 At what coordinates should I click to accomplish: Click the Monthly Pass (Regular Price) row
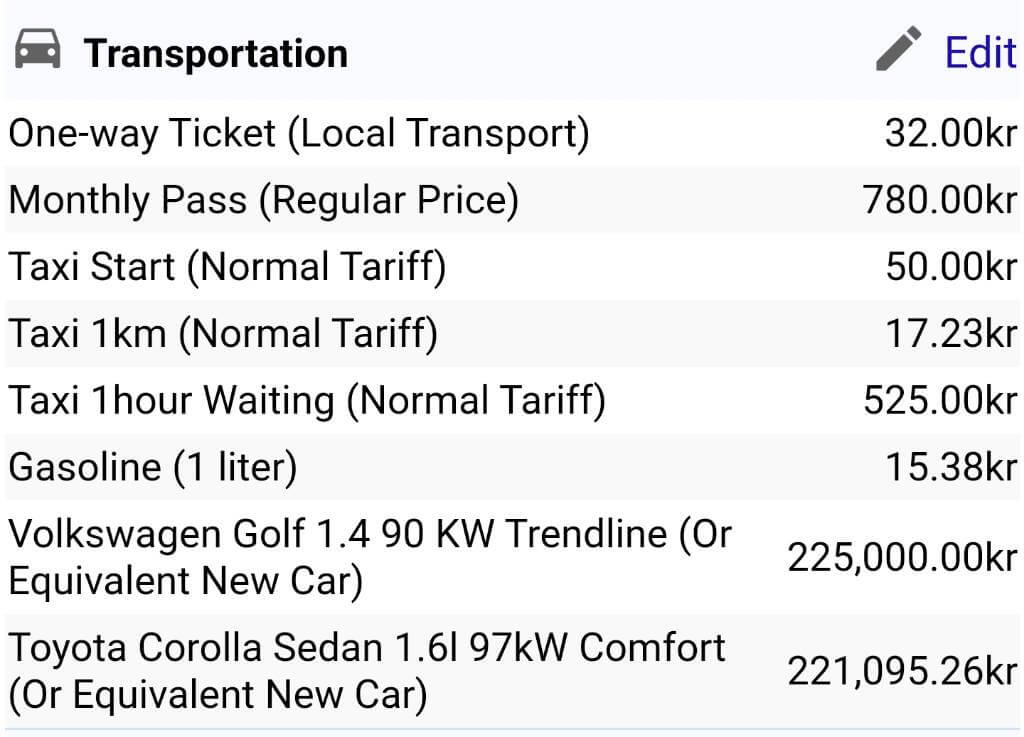coord(512,200)
